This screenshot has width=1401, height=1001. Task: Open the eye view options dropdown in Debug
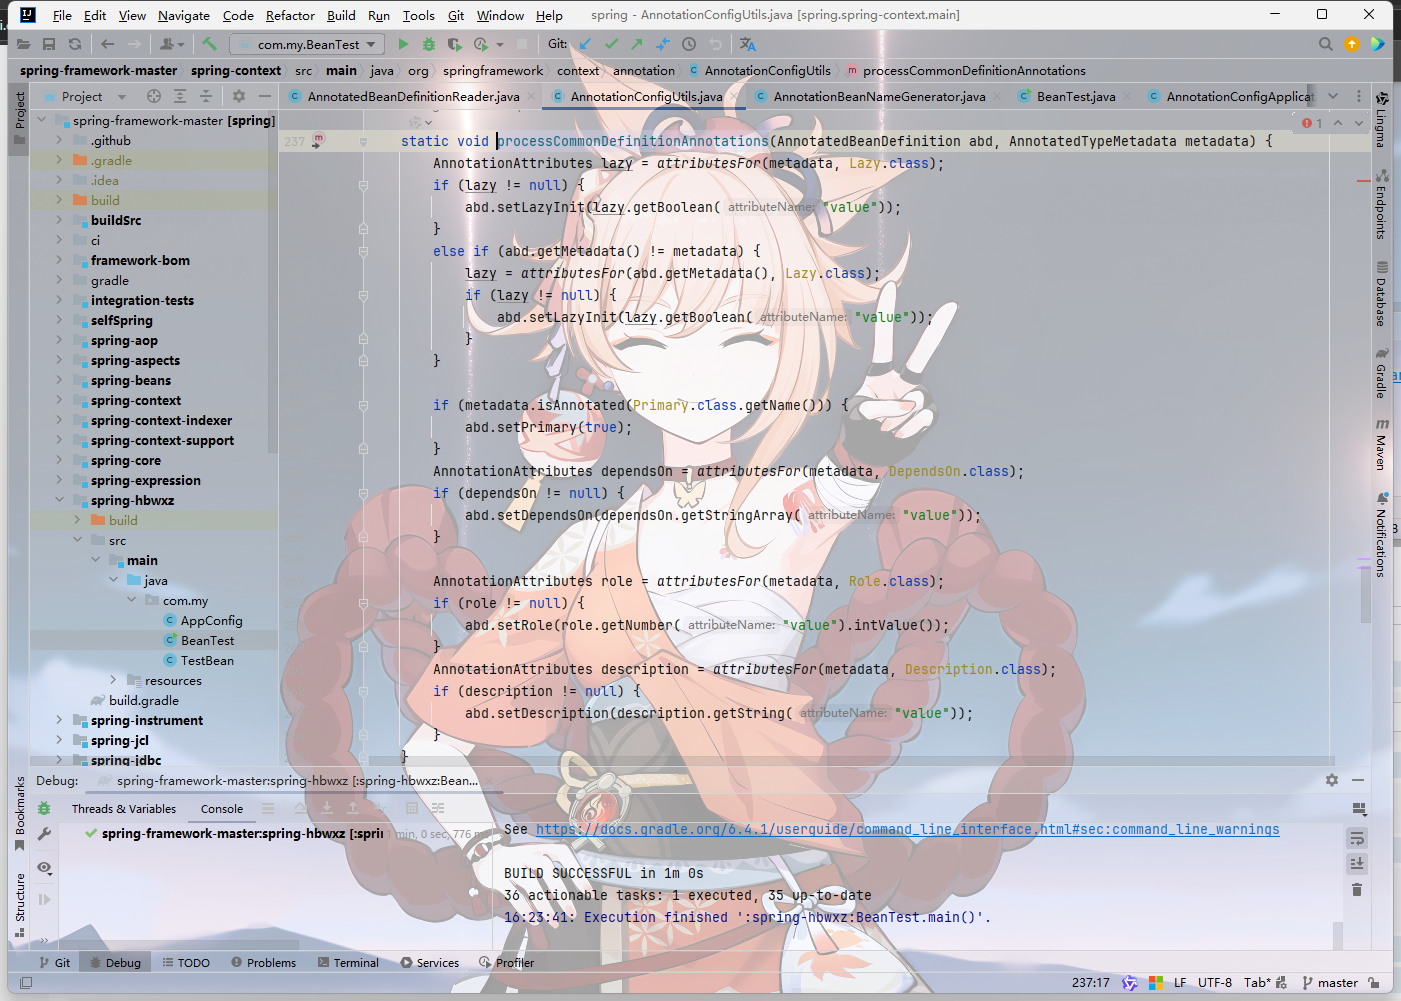45,868
